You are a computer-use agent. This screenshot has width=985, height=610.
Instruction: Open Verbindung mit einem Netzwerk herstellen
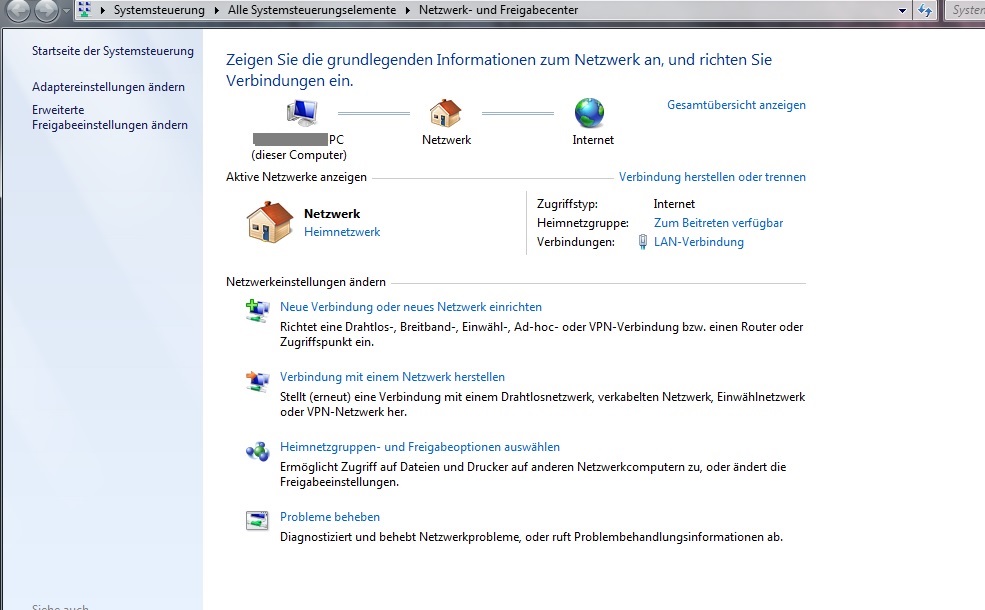pos(392,377)
